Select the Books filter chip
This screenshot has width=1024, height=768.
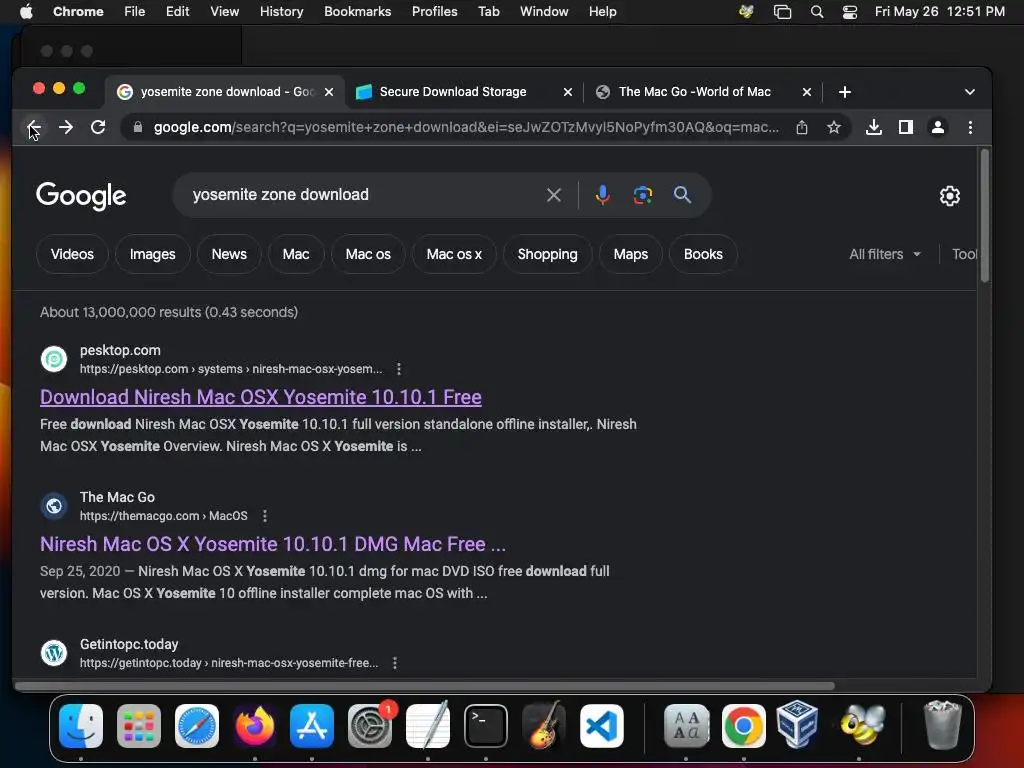click(x=703, y=254)
